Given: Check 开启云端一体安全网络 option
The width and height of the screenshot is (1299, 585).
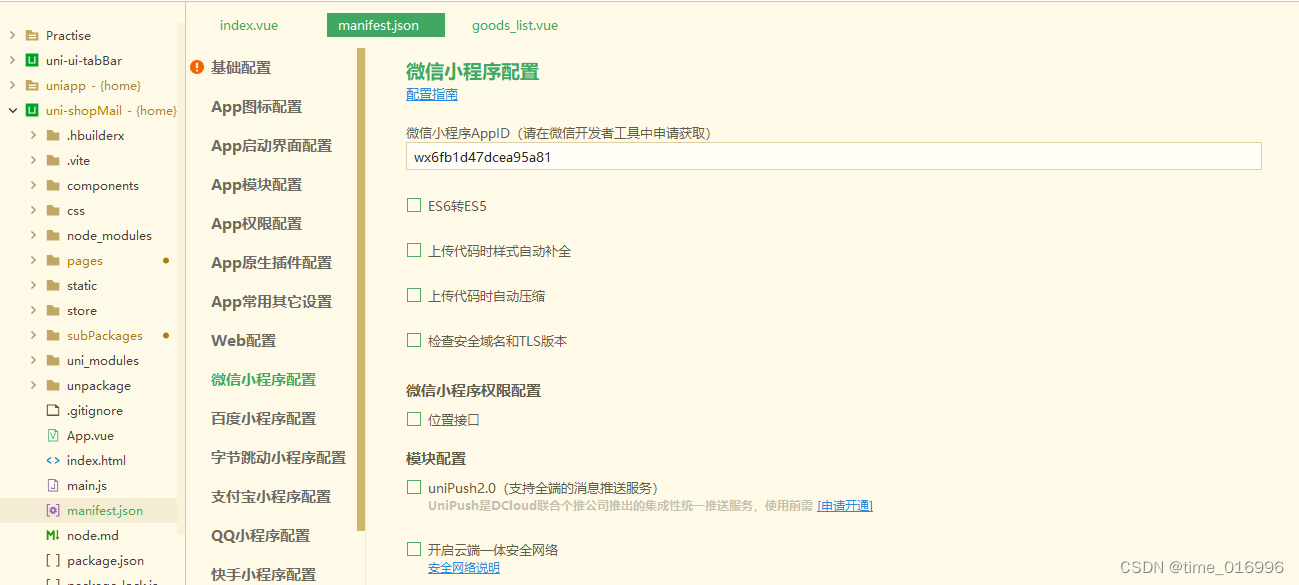Looking at the screenshot, I should coord(414,549).
